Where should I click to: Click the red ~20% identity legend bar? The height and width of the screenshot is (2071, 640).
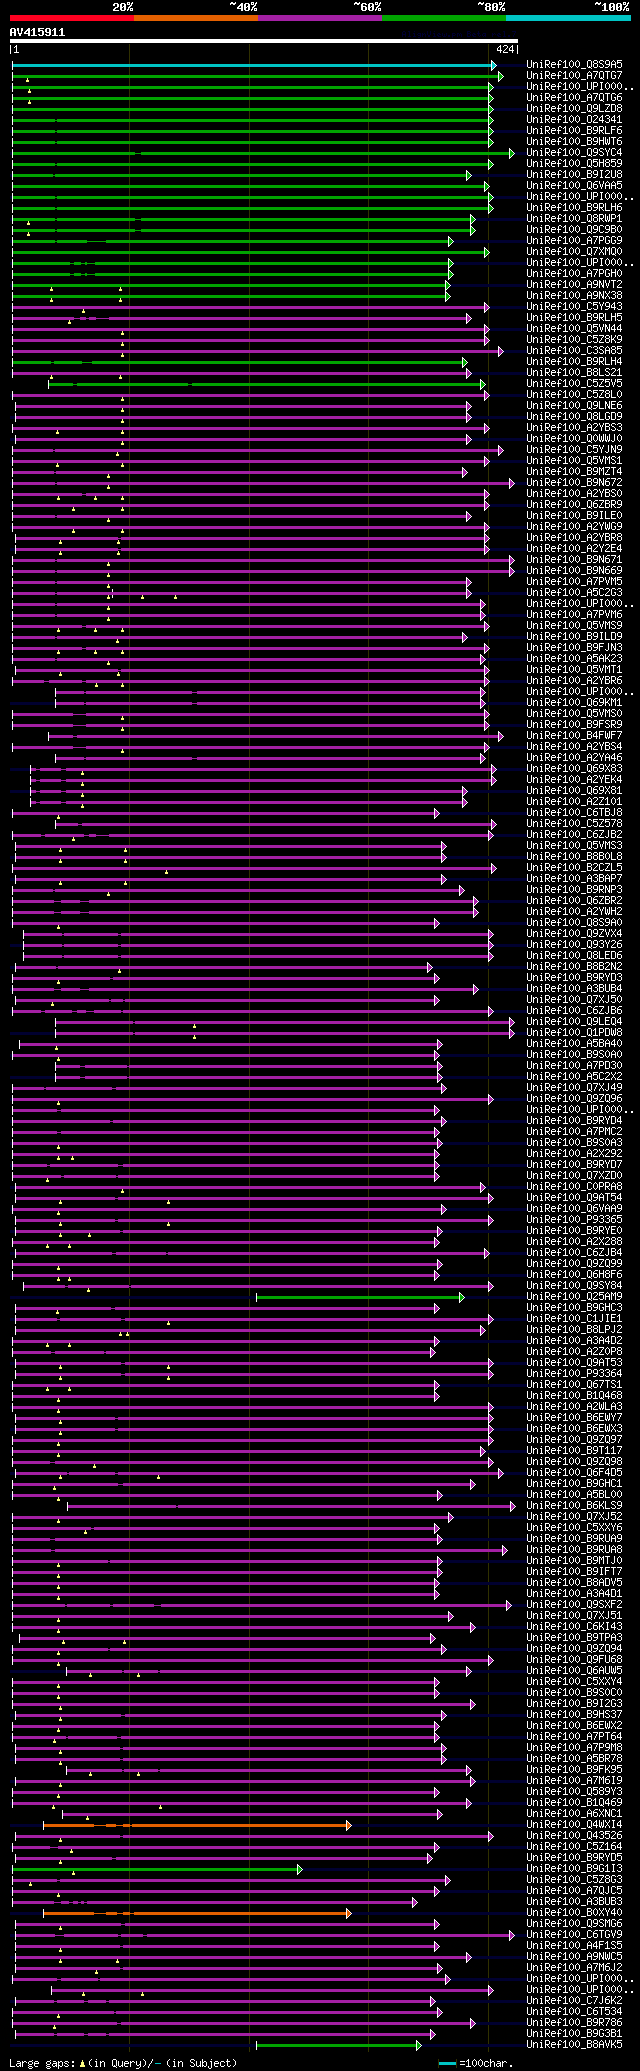point(72,17)
